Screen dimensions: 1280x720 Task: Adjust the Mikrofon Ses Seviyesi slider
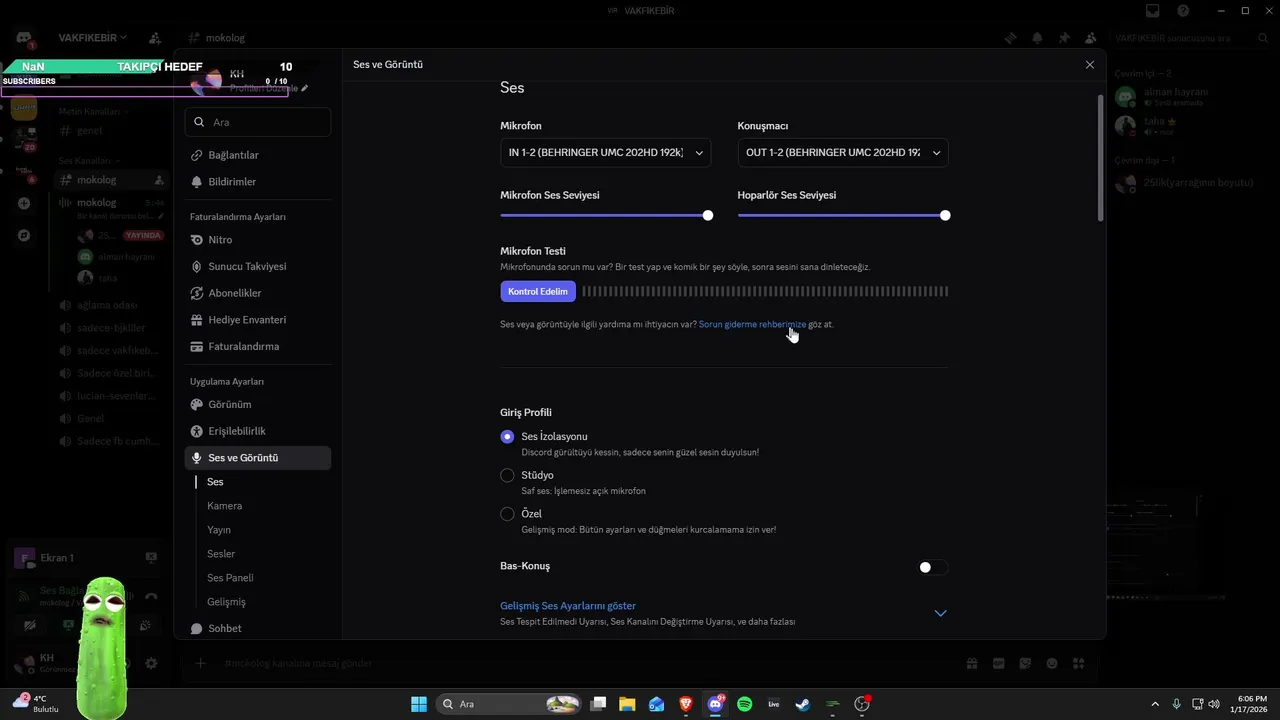606,215
